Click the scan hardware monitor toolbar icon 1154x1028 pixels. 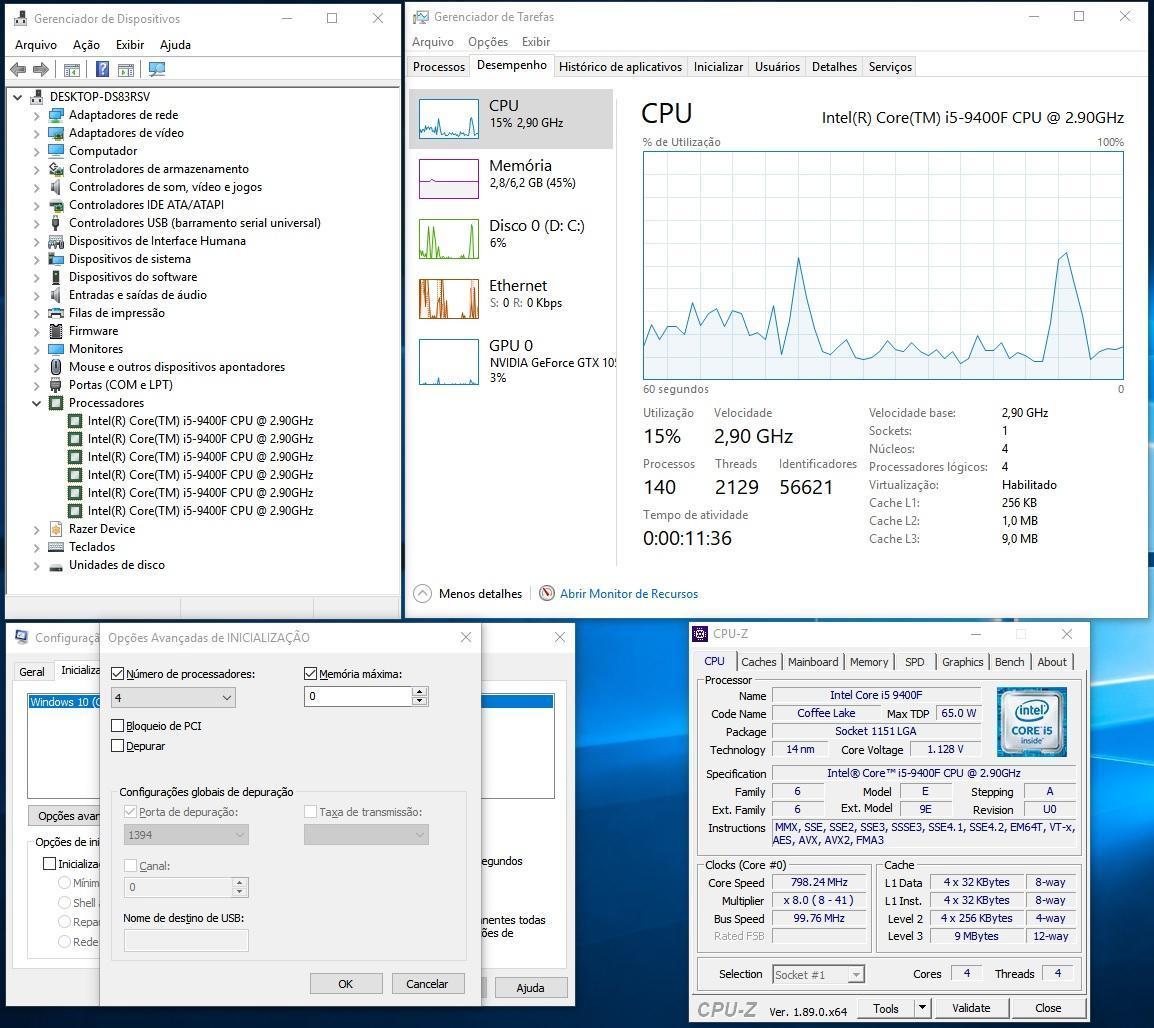pyautogui.click(x=157, y=69)
